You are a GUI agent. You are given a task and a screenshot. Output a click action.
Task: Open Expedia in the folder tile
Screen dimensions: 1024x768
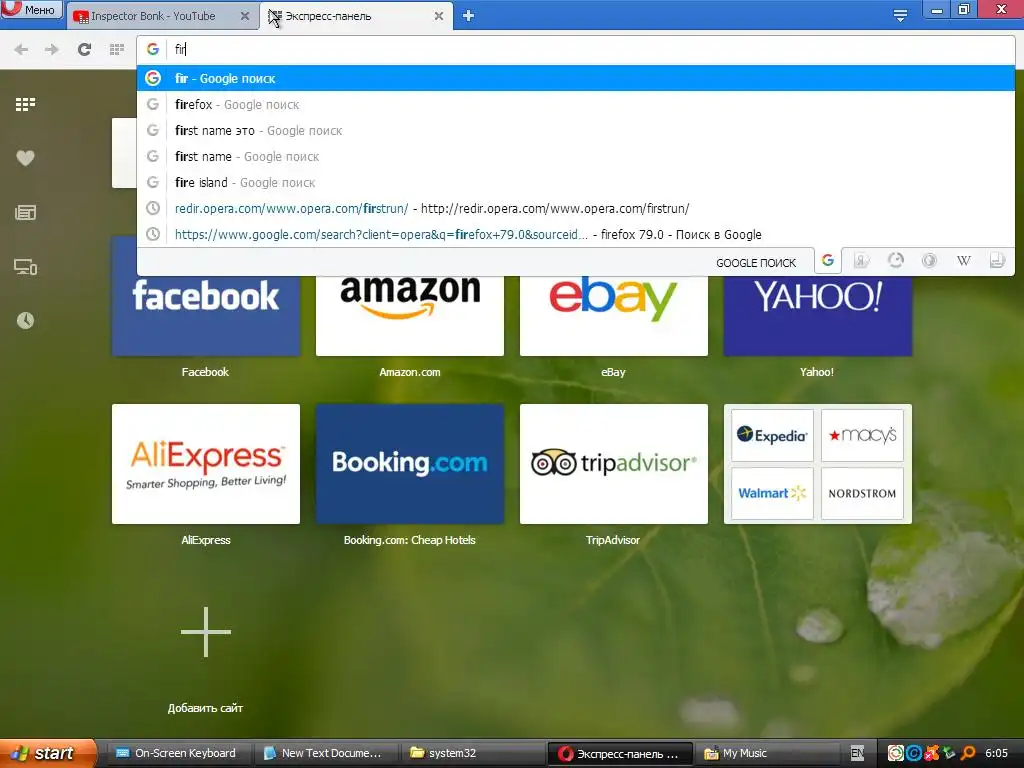772,435
